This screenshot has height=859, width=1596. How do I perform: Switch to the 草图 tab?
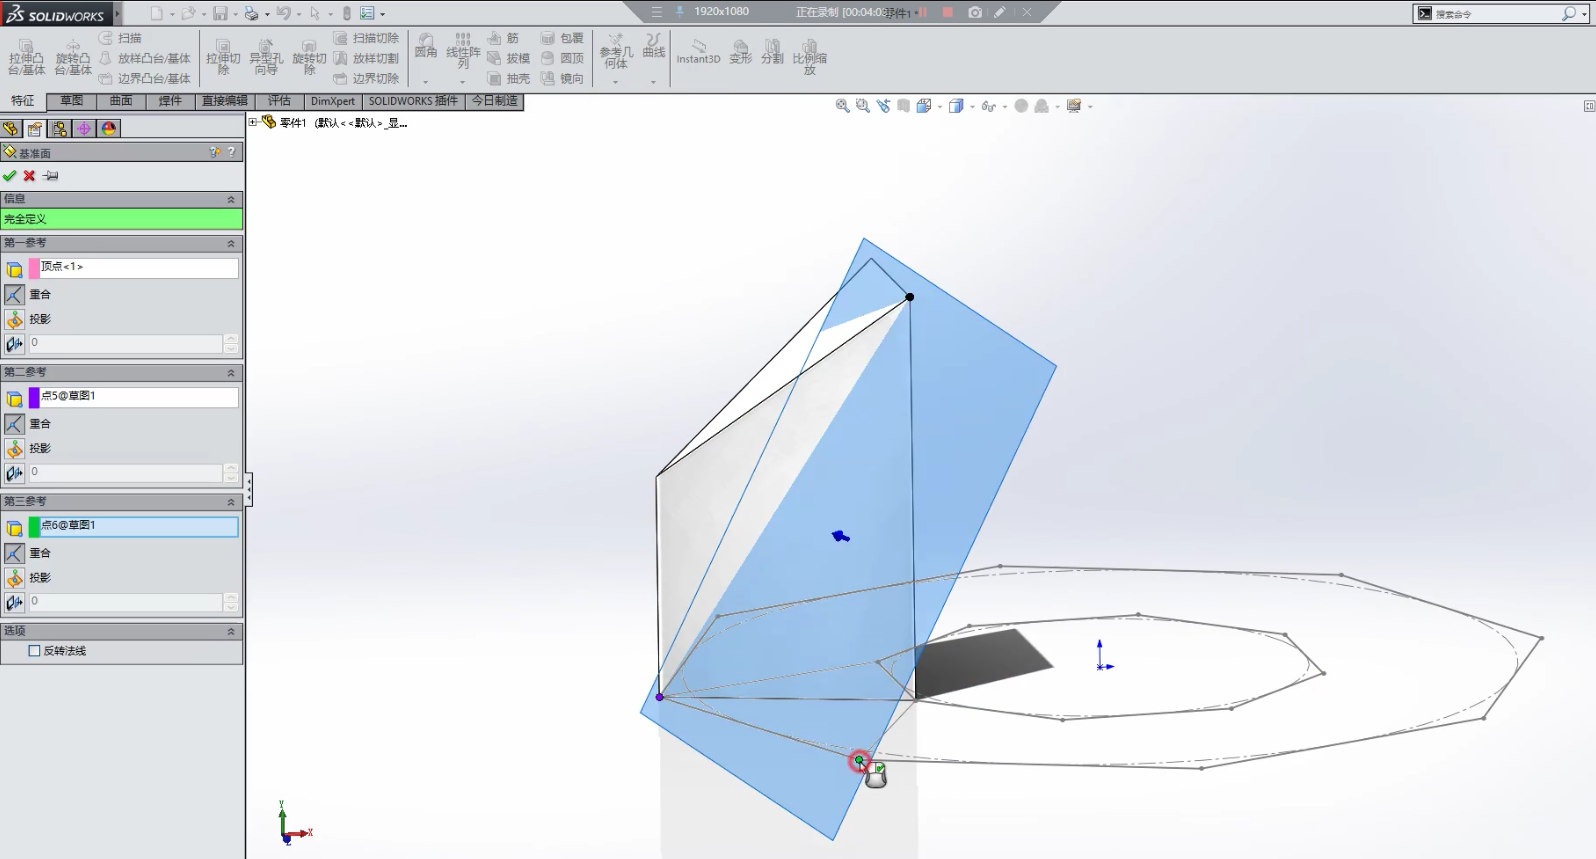71,101
